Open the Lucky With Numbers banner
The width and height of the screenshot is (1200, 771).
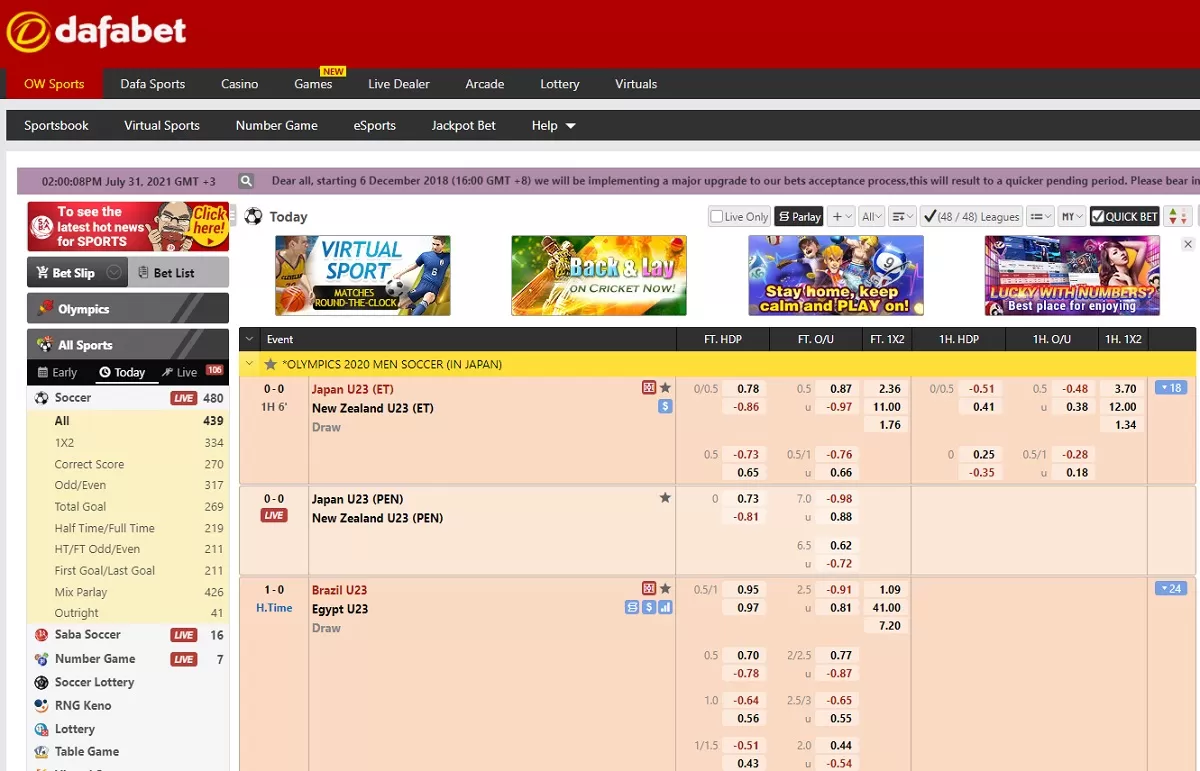click(1072, 276)
